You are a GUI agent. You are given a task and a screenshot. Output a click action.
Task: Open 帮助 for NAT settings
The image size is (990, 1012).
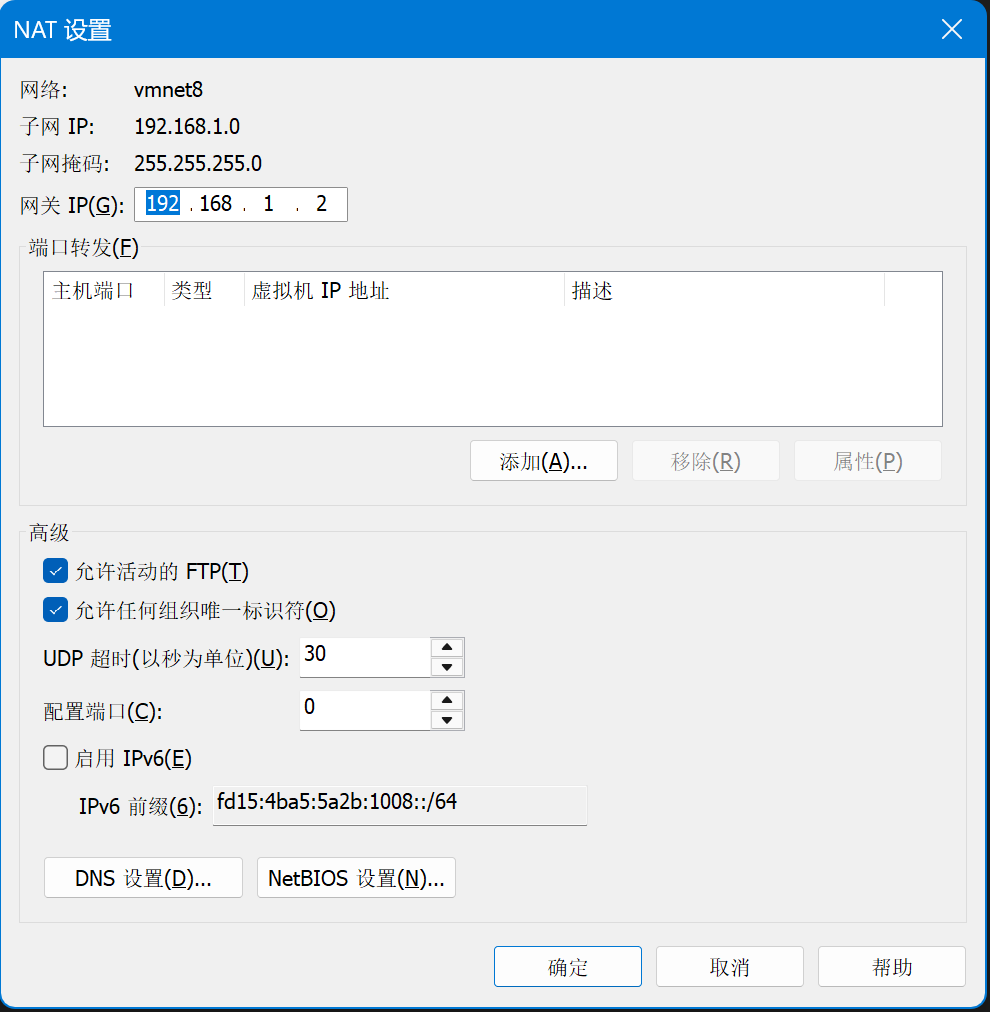pyautogui.click(x=891, y=967)
